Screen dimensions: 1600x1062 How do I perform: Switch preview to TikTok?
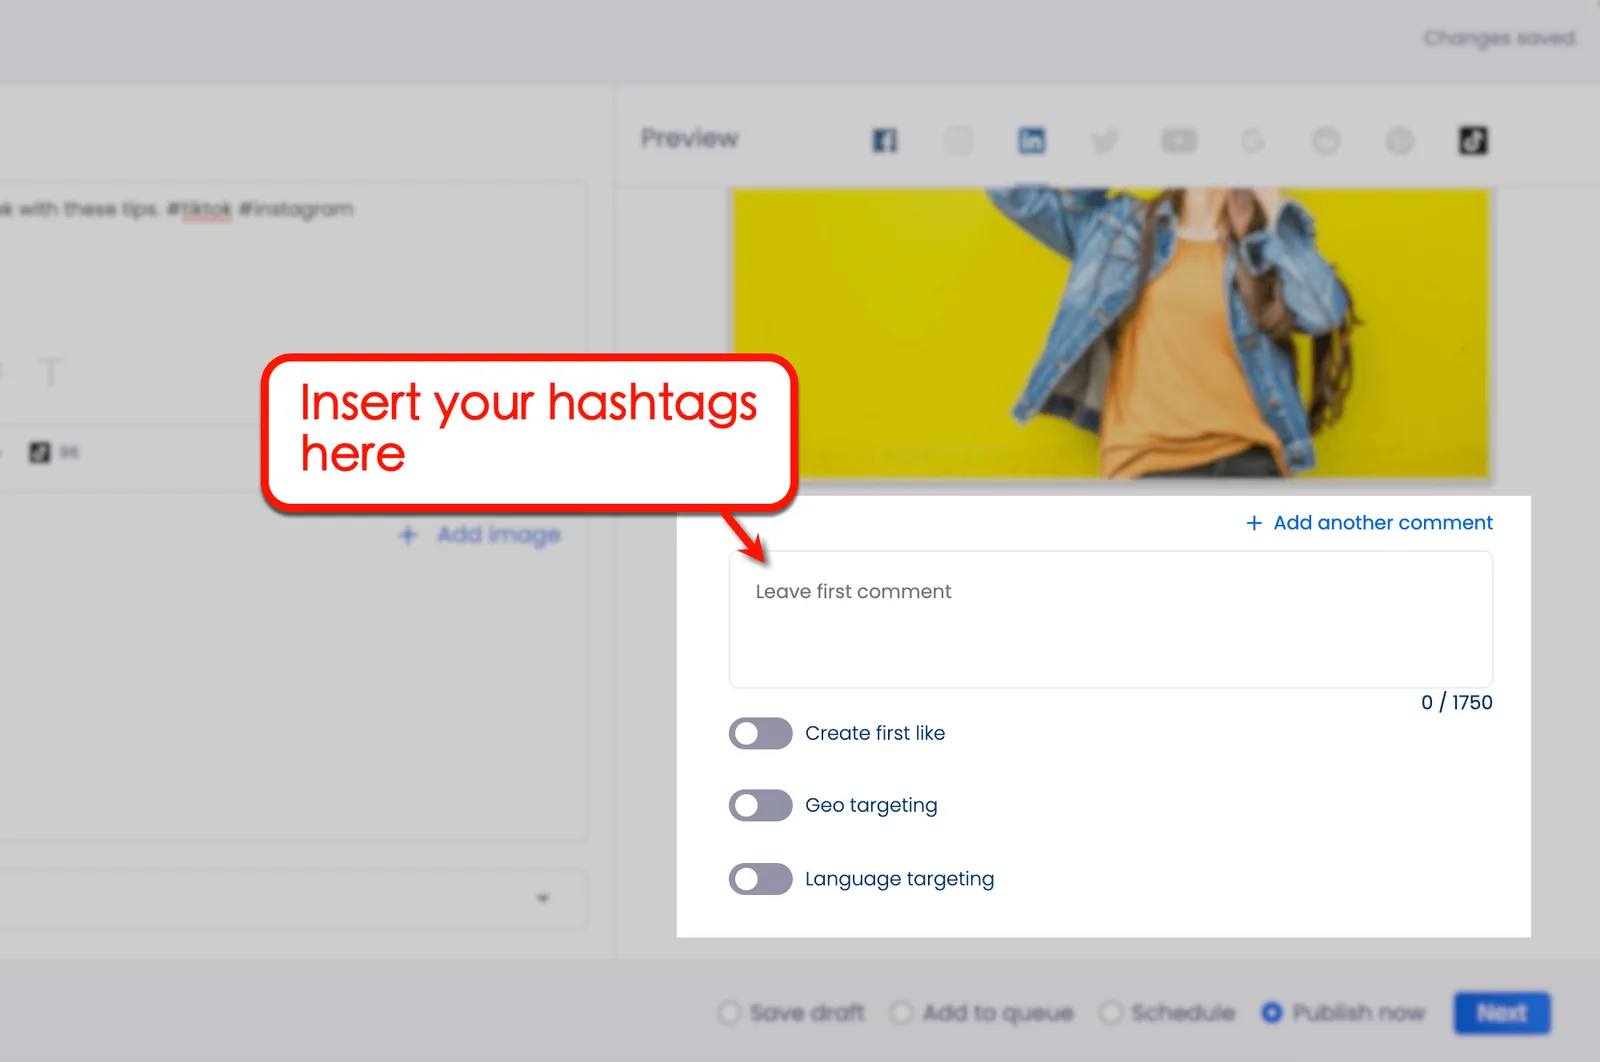[x=1470, y=140]
